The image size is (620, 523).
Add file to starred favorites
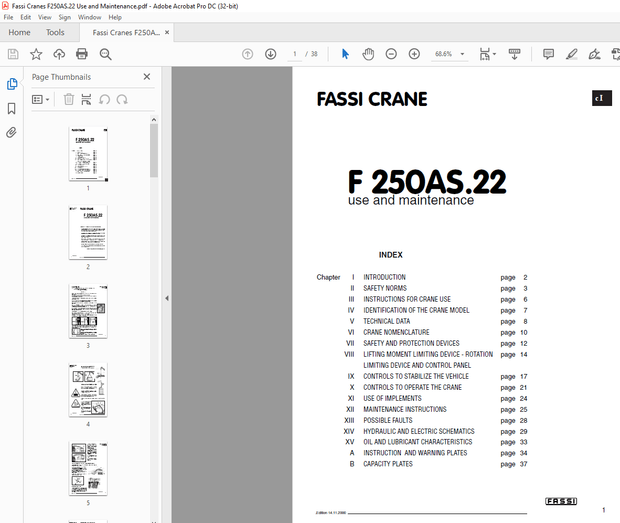36,54
